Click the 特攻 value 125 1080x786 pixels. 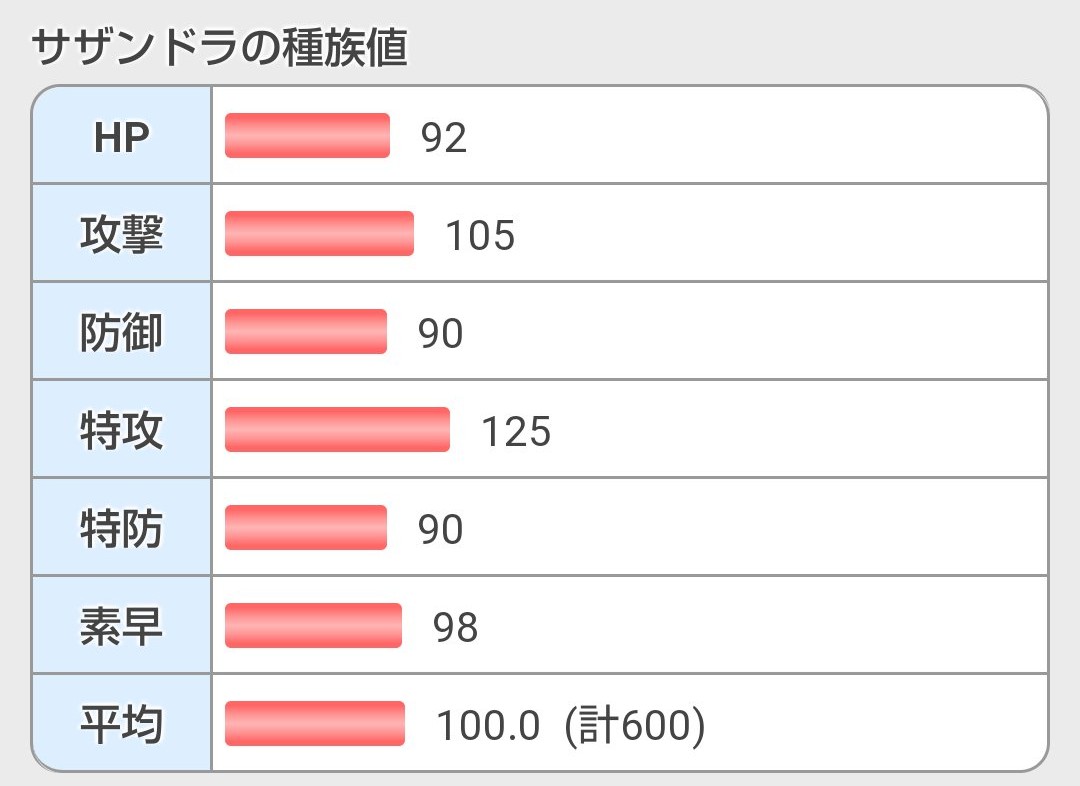point(516,432)
